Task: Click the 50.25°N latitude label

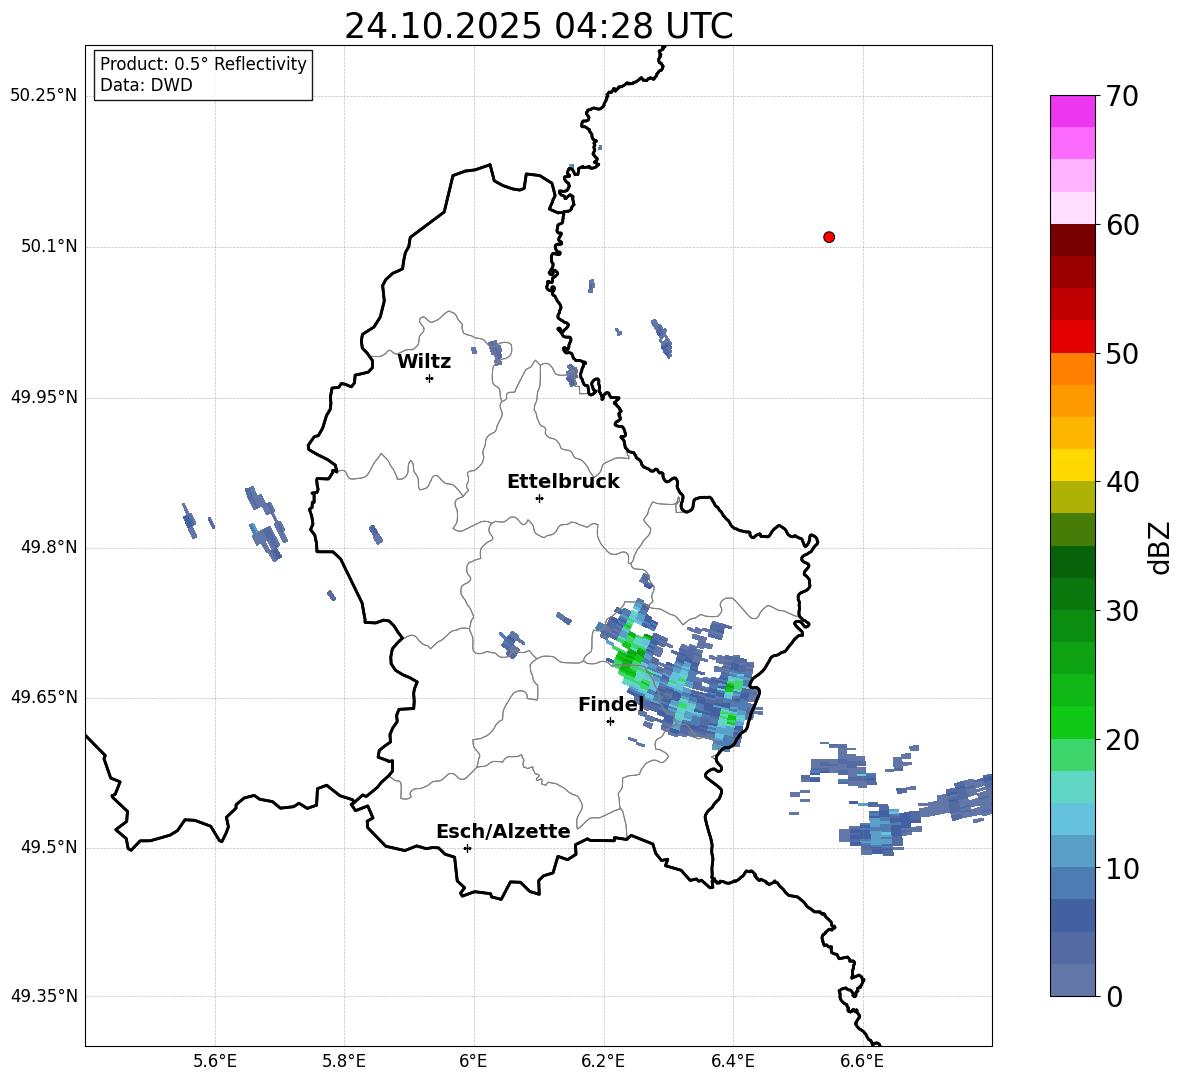Action: pyautogui.click(x=44, y=96)
